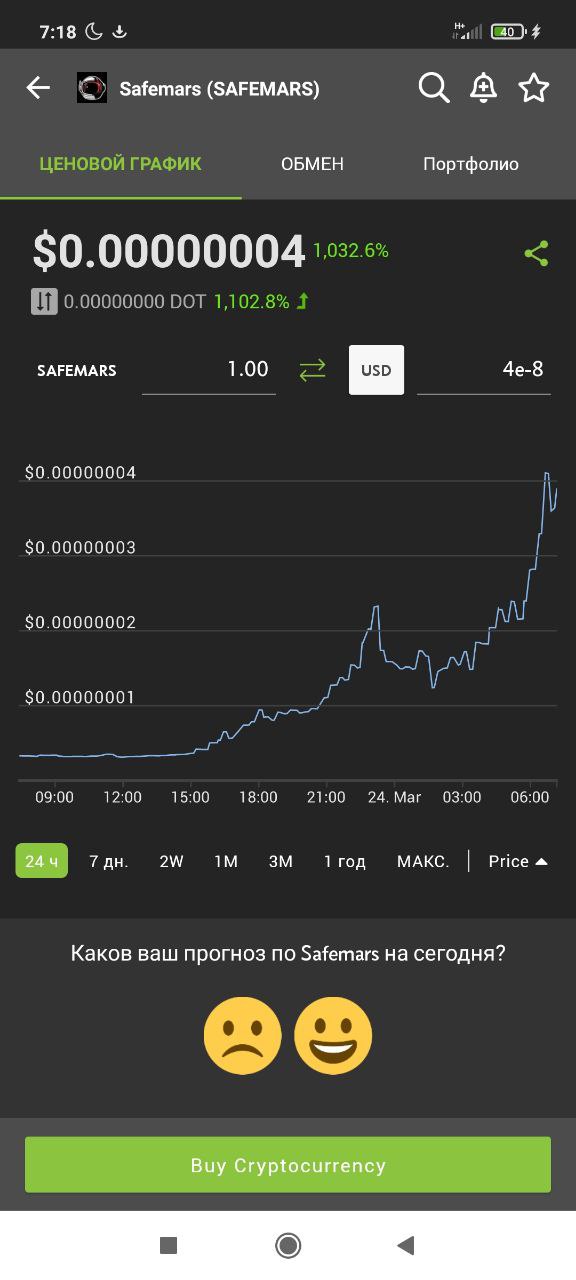Open the USD currency selector

376,370
